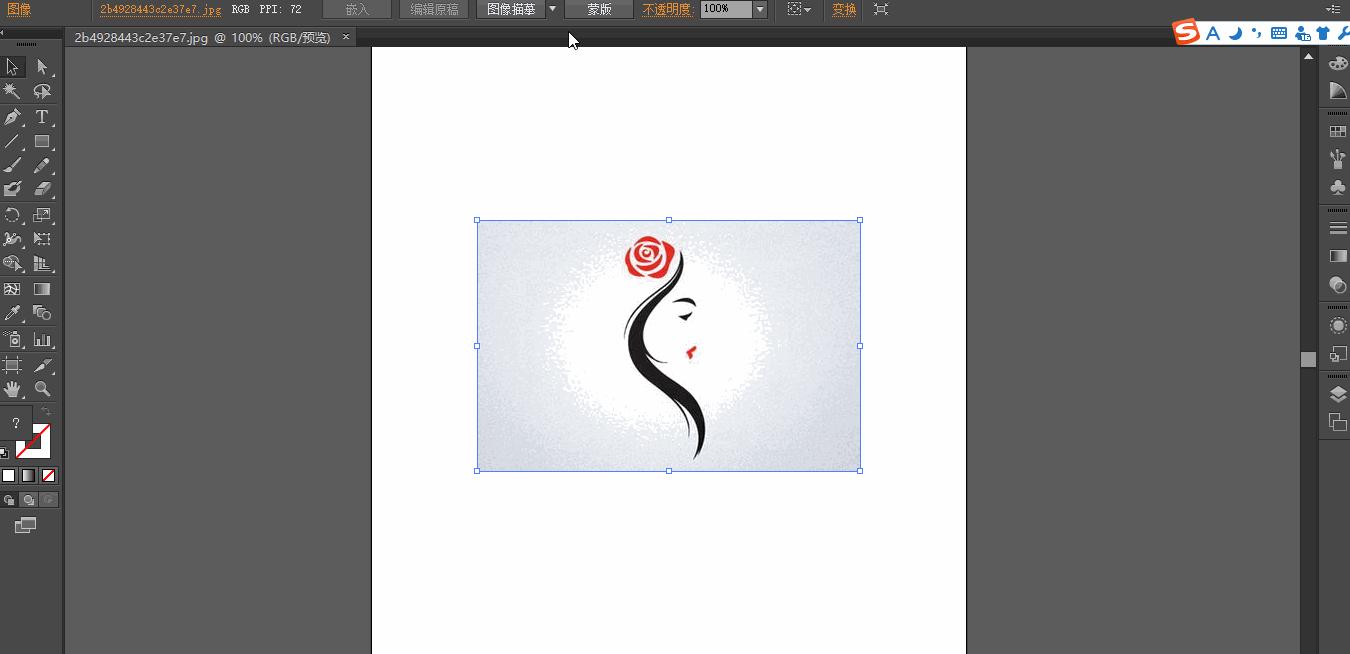This screenshot has width=1350, height=654.
Task: Select the Type tool
Action: (42, 116)
